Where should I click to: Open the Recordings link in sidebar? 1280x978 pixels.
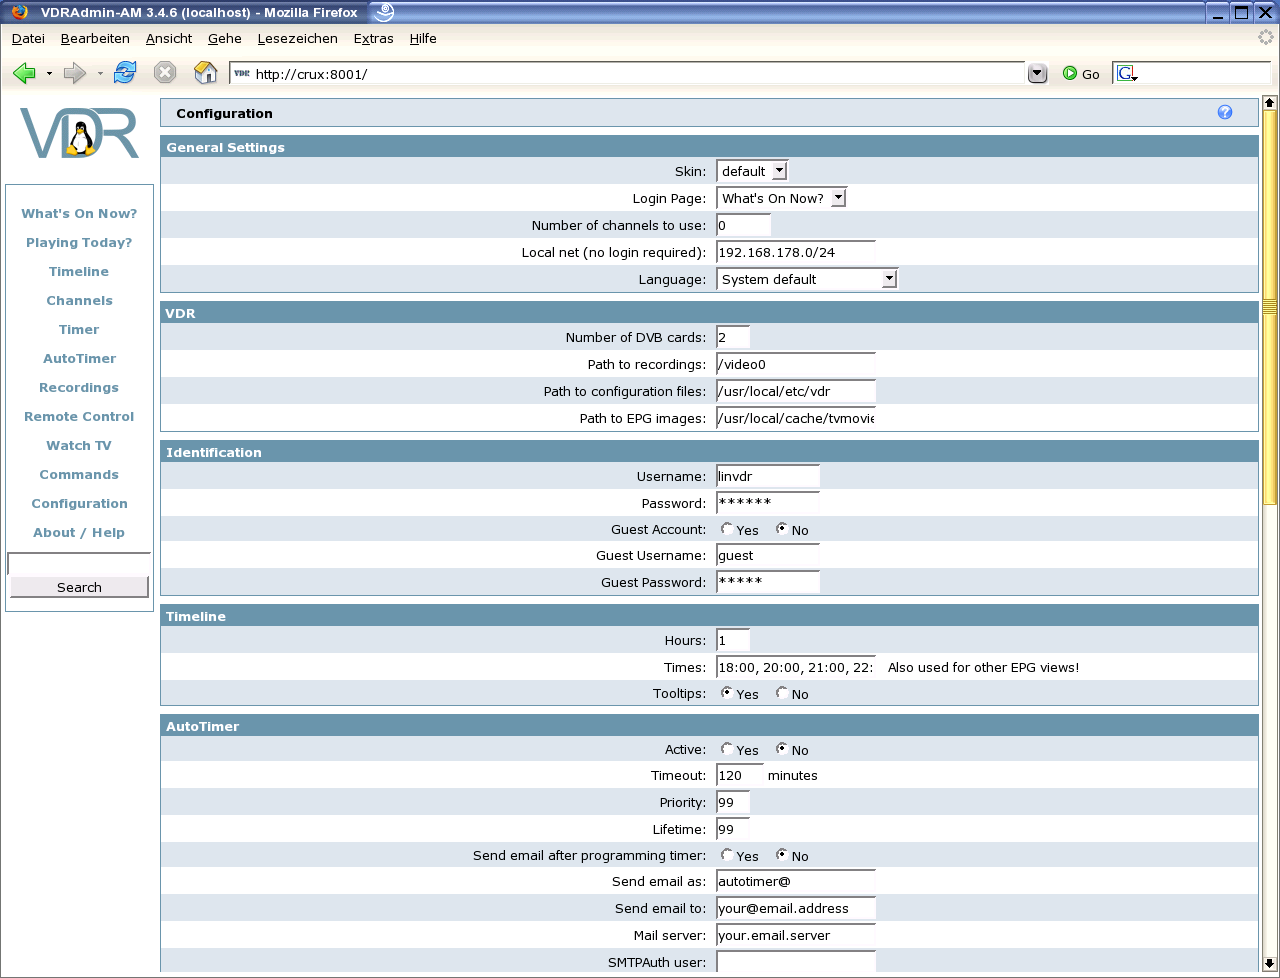79,388
